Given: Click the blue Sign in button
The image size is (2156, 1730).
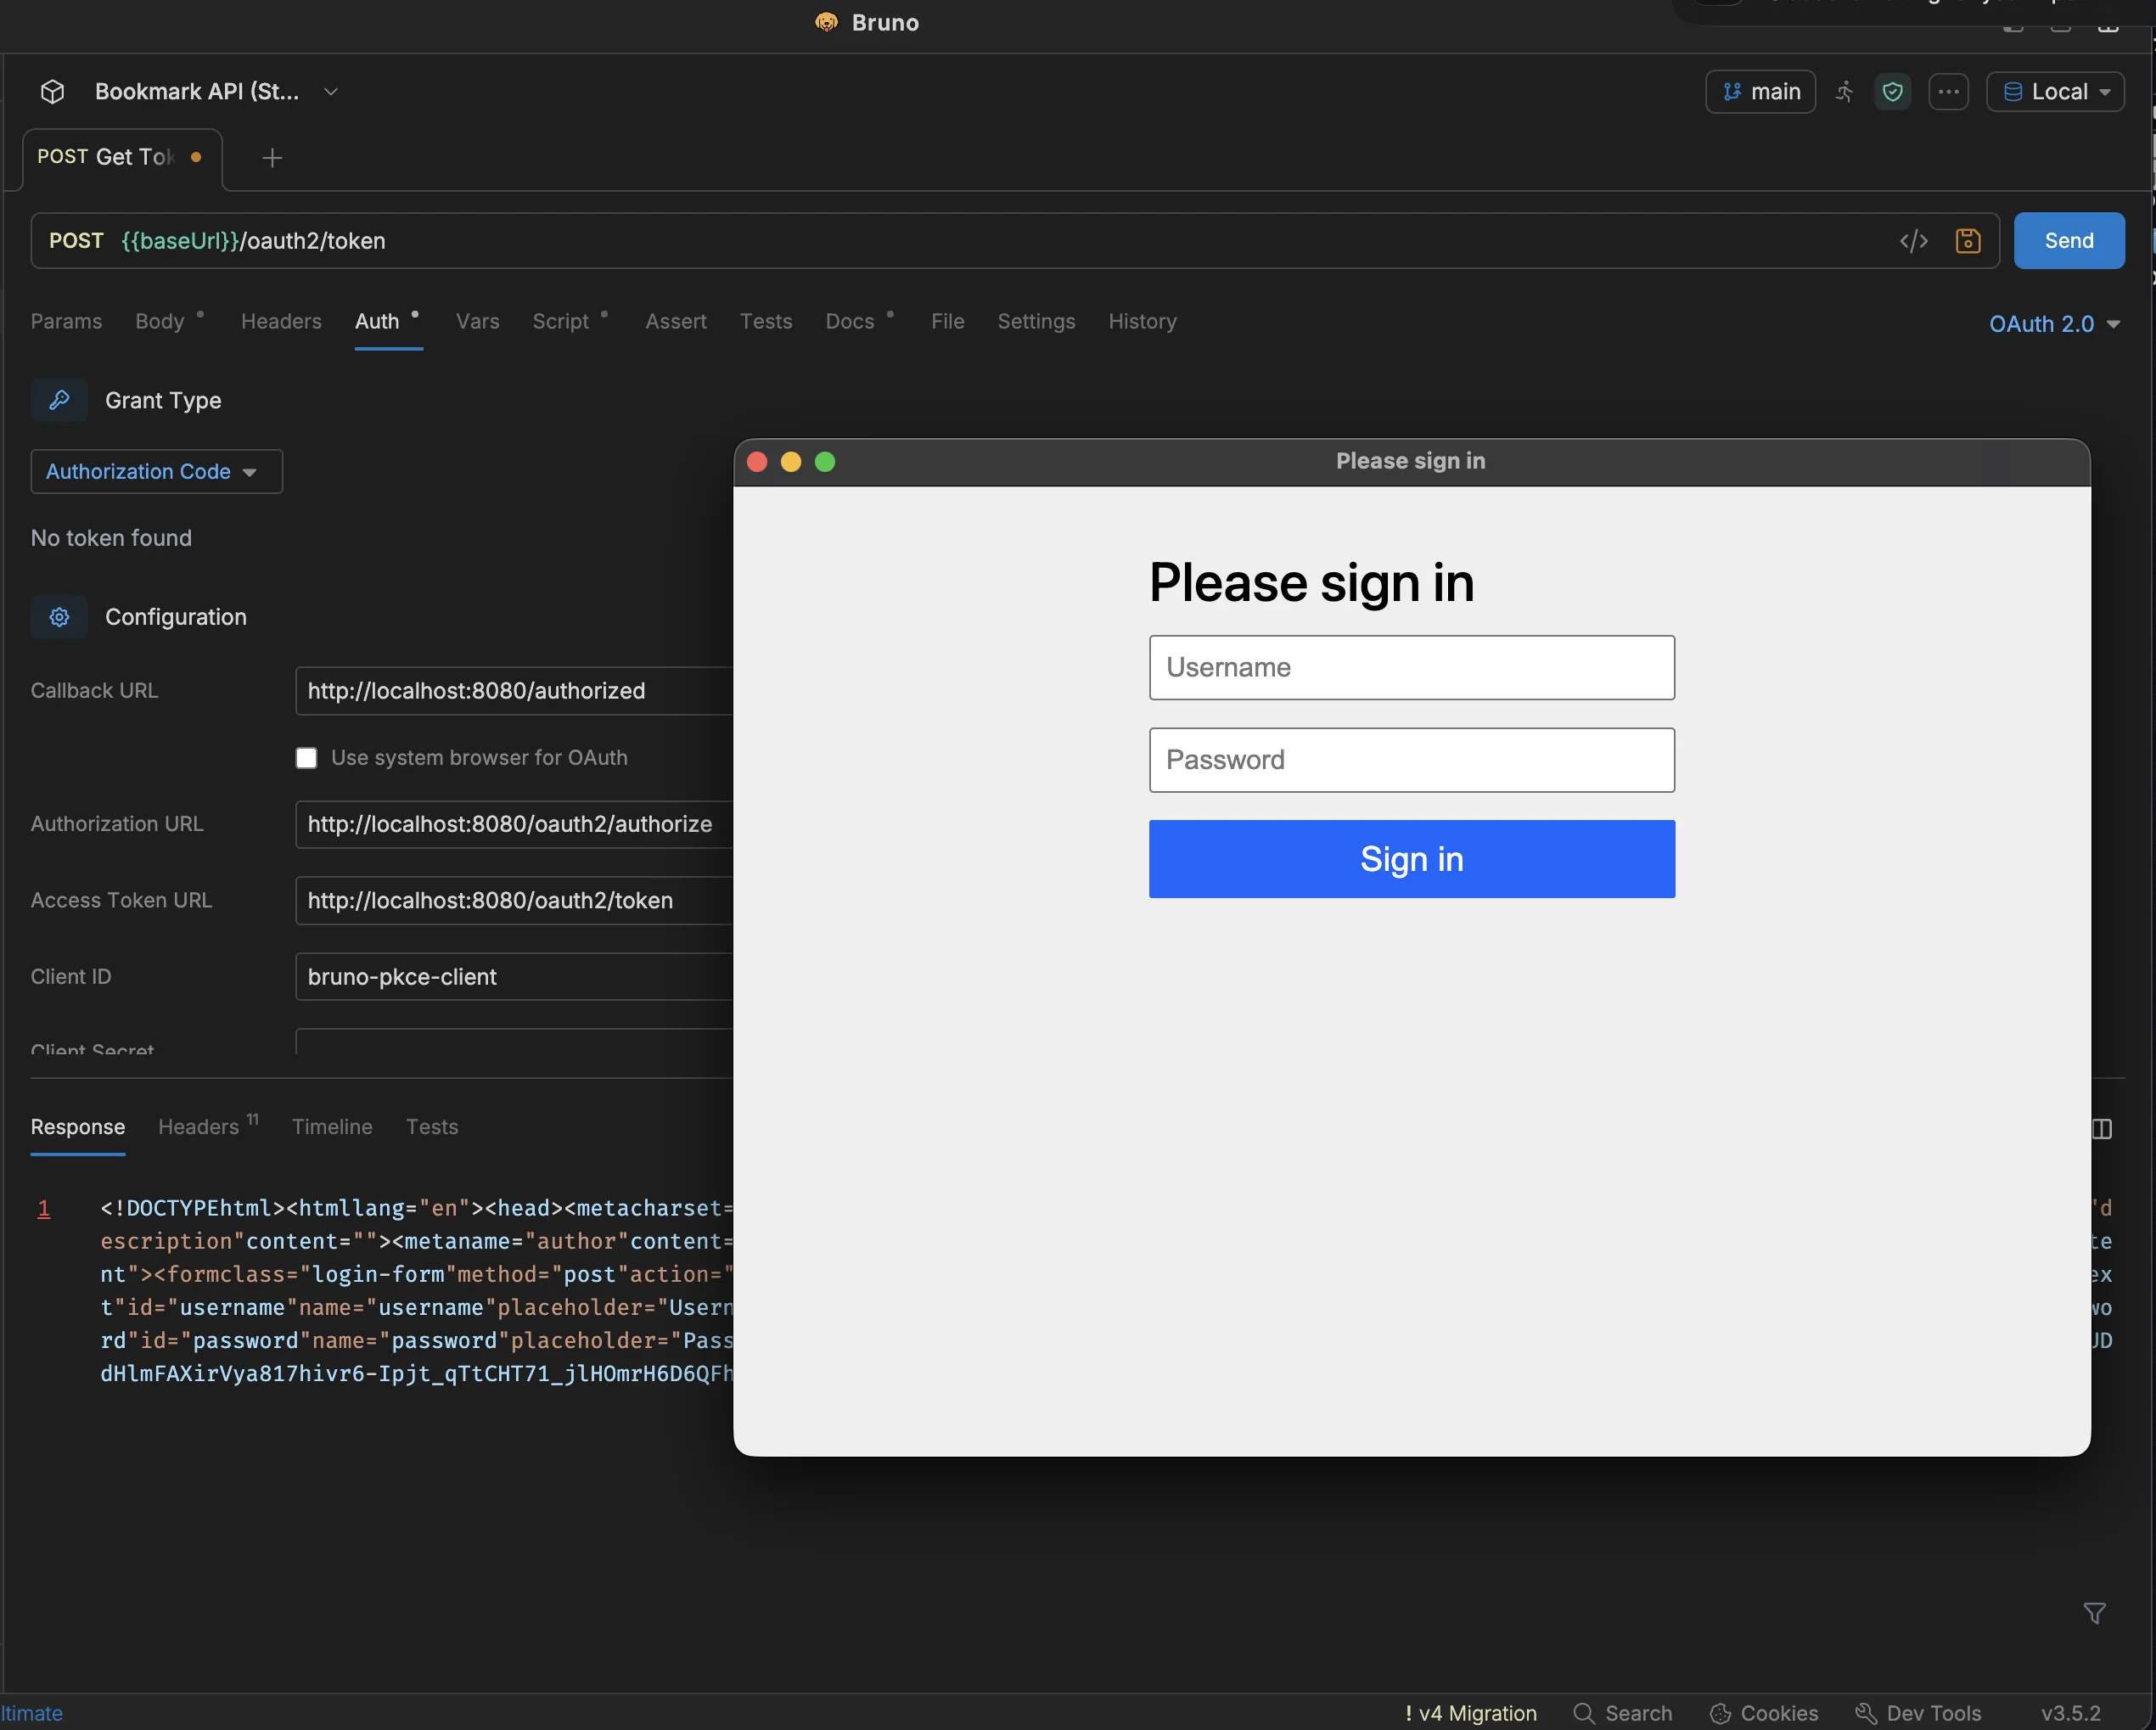Looking at the screenshot, I should [1412, 859].
